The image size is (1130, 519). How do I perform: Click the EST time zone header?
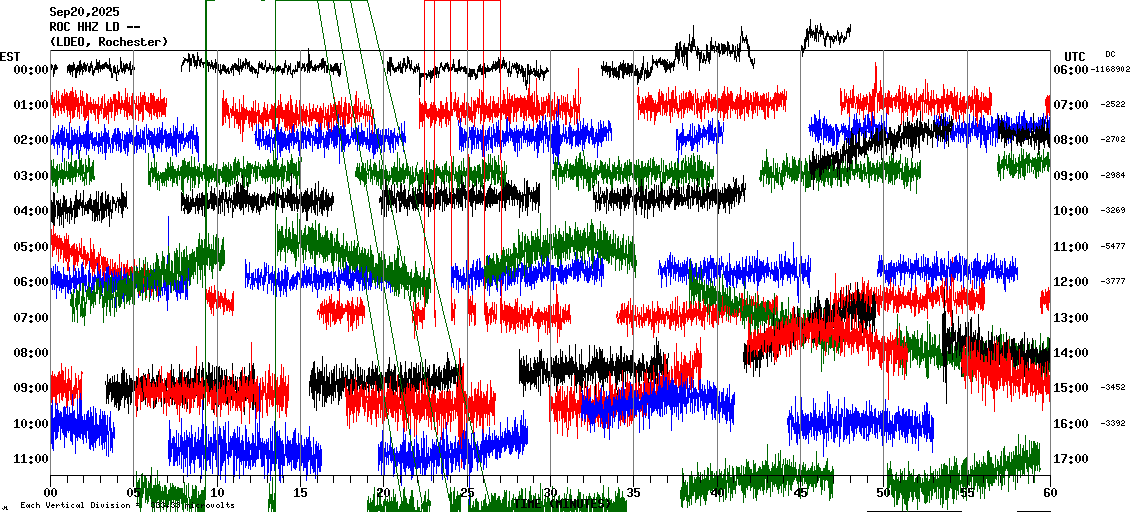point(11,55)
